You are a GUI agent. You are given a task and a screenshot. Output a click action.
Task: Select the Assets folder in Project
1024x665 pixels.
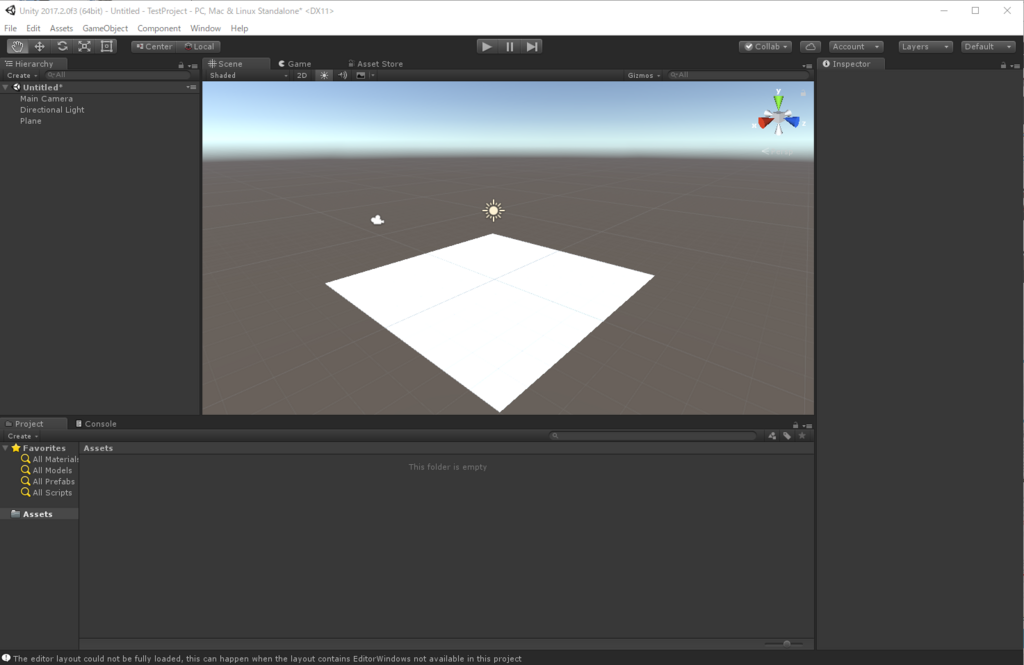pos(39,514)
